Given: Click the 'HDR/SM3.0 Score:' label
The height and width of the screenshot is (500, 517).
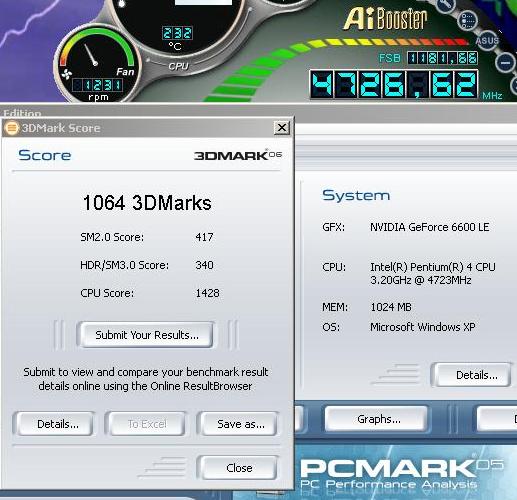Looking at the screenshot, I should [124, 265].
